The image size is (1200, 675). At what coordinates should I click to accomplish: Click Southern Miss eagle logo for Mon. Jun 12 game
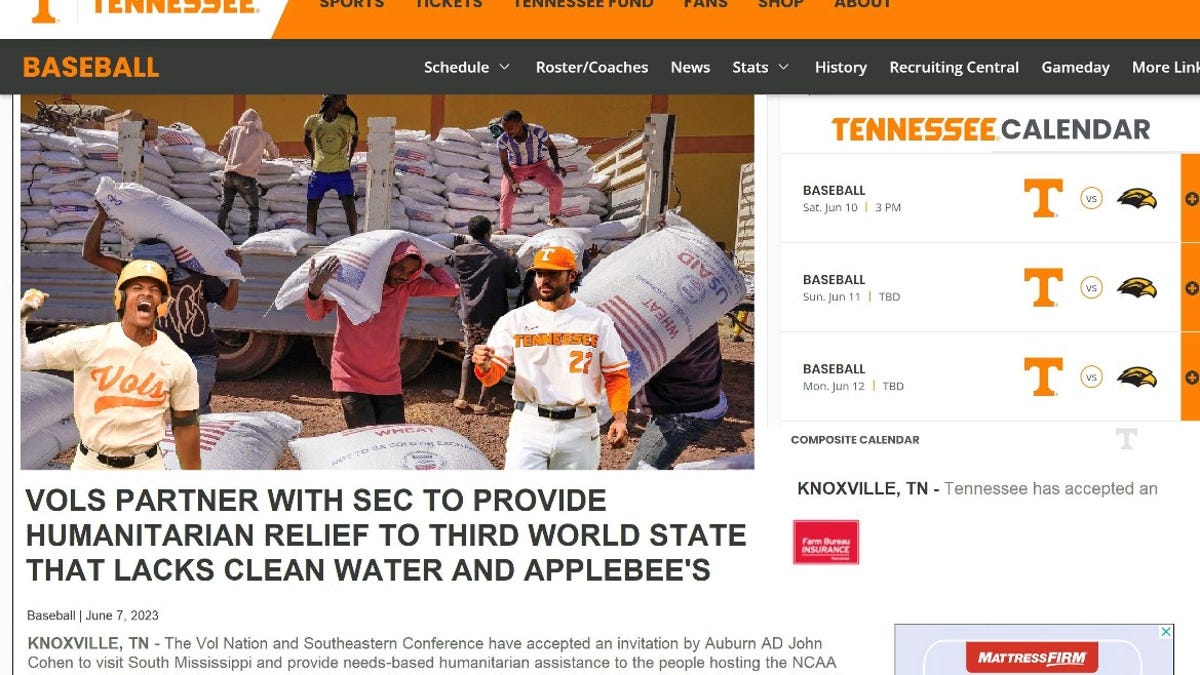tap(1137, 377)
